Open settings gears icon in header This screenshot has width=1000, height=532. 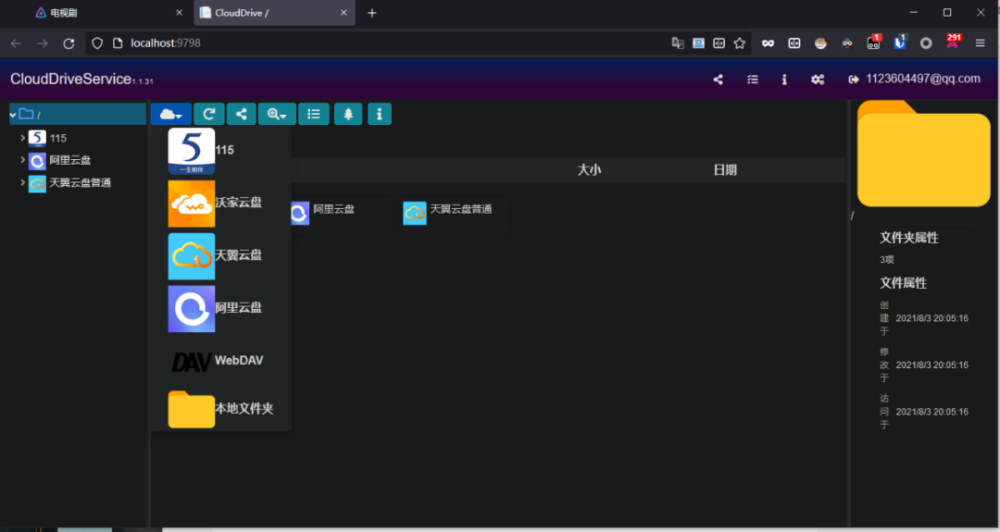point(817,79)
